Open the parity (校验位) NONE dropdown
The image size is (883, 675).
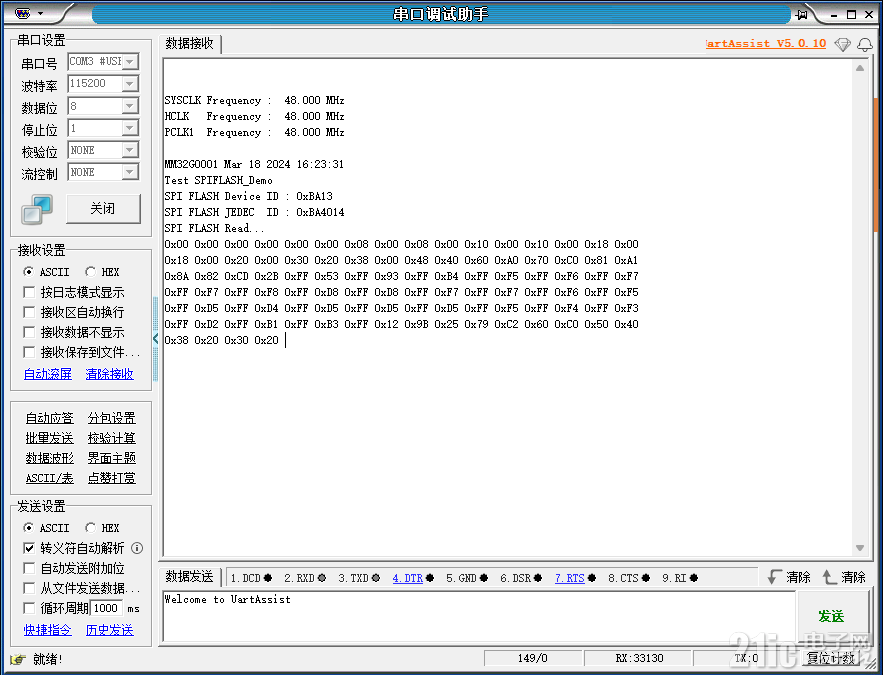(130, 150)
